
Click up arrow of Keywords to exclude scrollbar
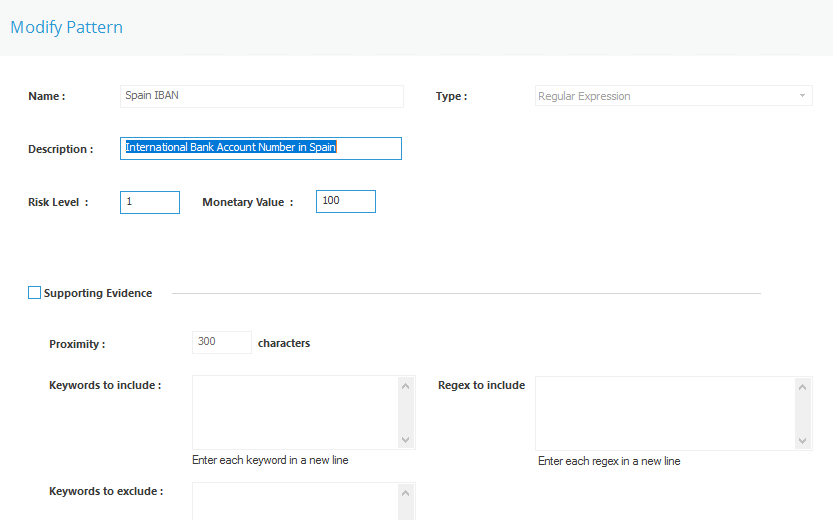click(x=405, y=493)
